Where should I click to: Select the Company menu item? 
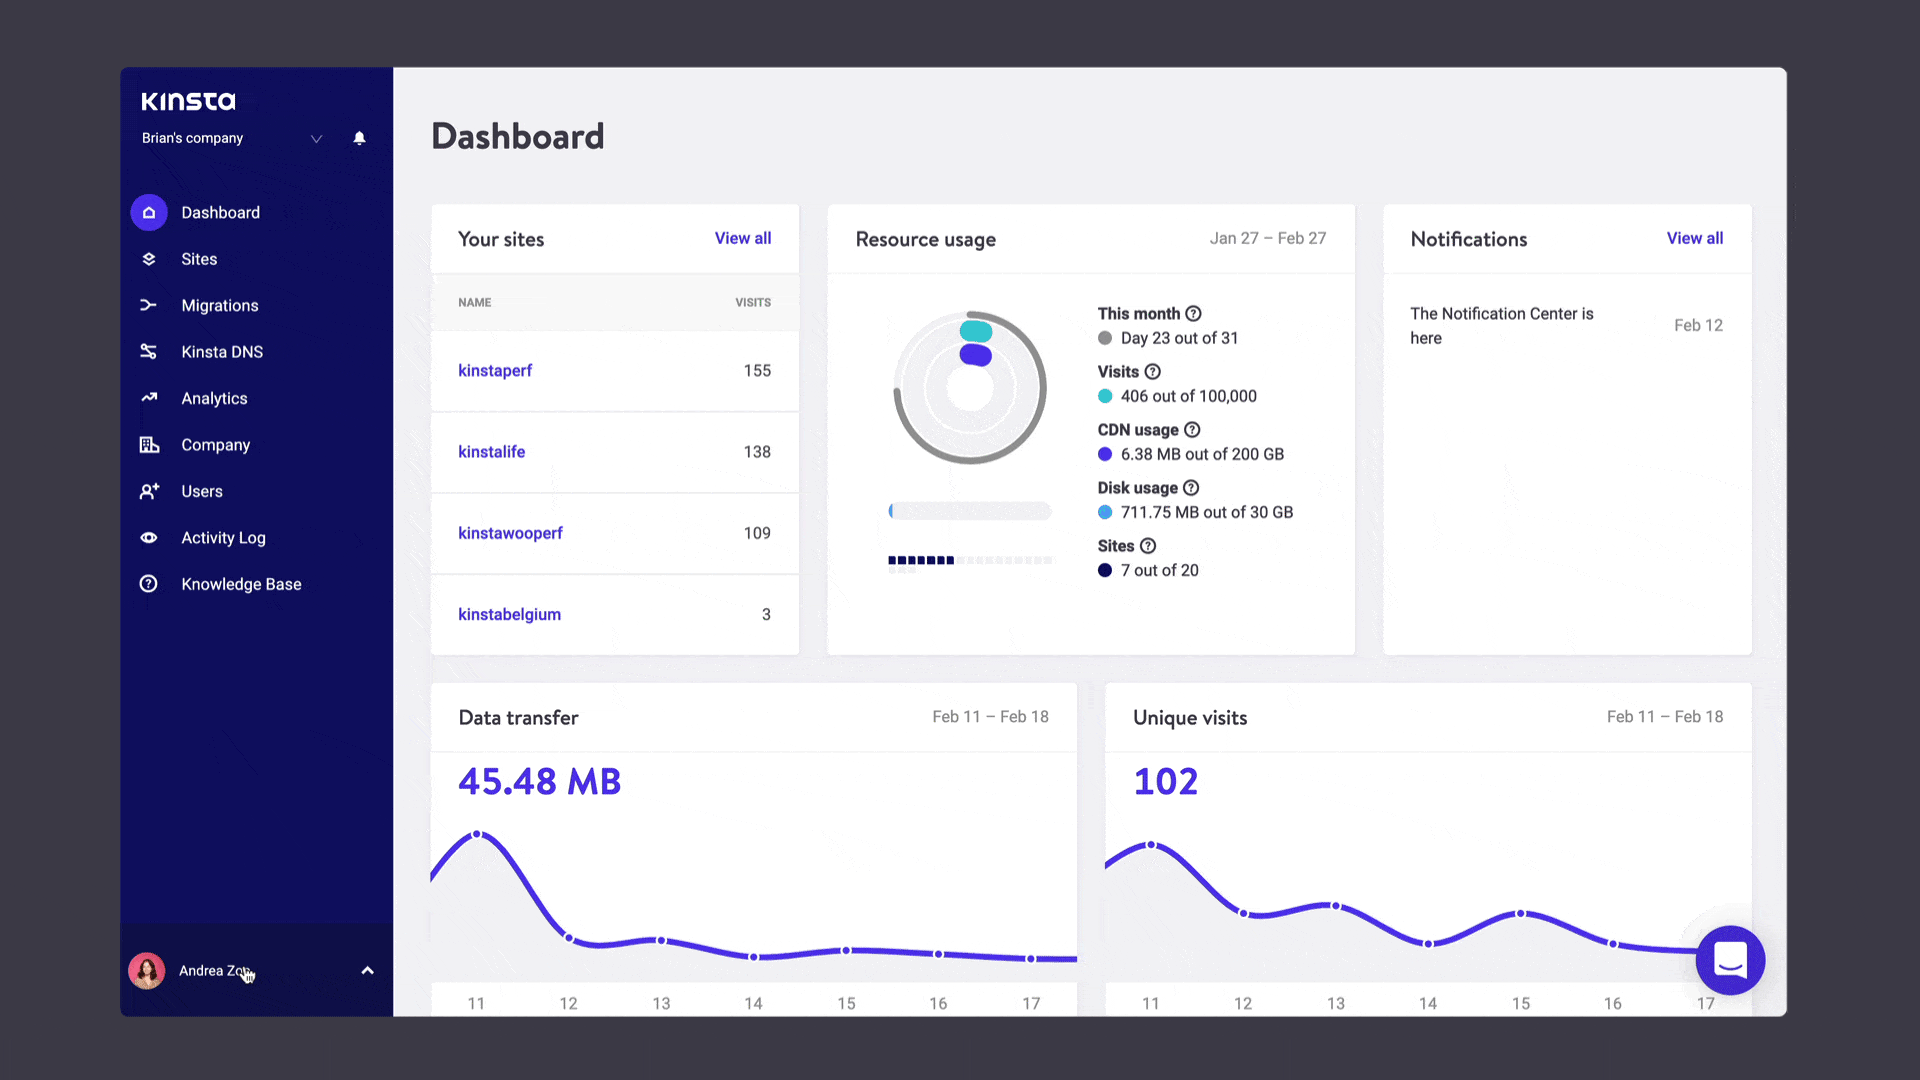(215, 444)
